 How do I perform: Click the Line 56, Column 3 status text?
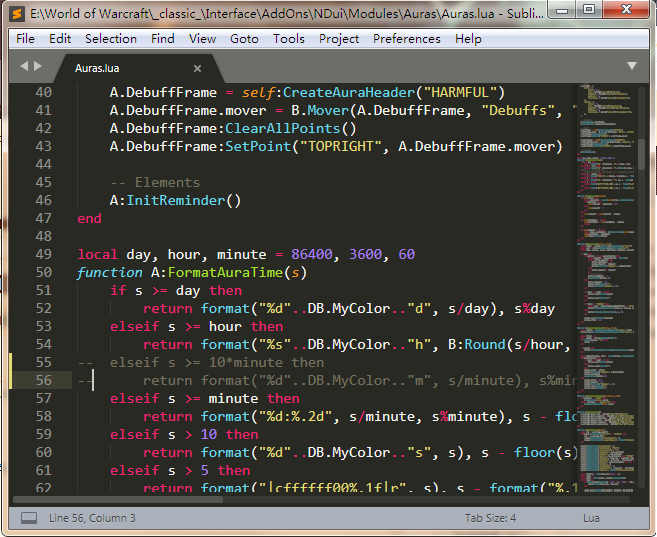click(92, 518)
